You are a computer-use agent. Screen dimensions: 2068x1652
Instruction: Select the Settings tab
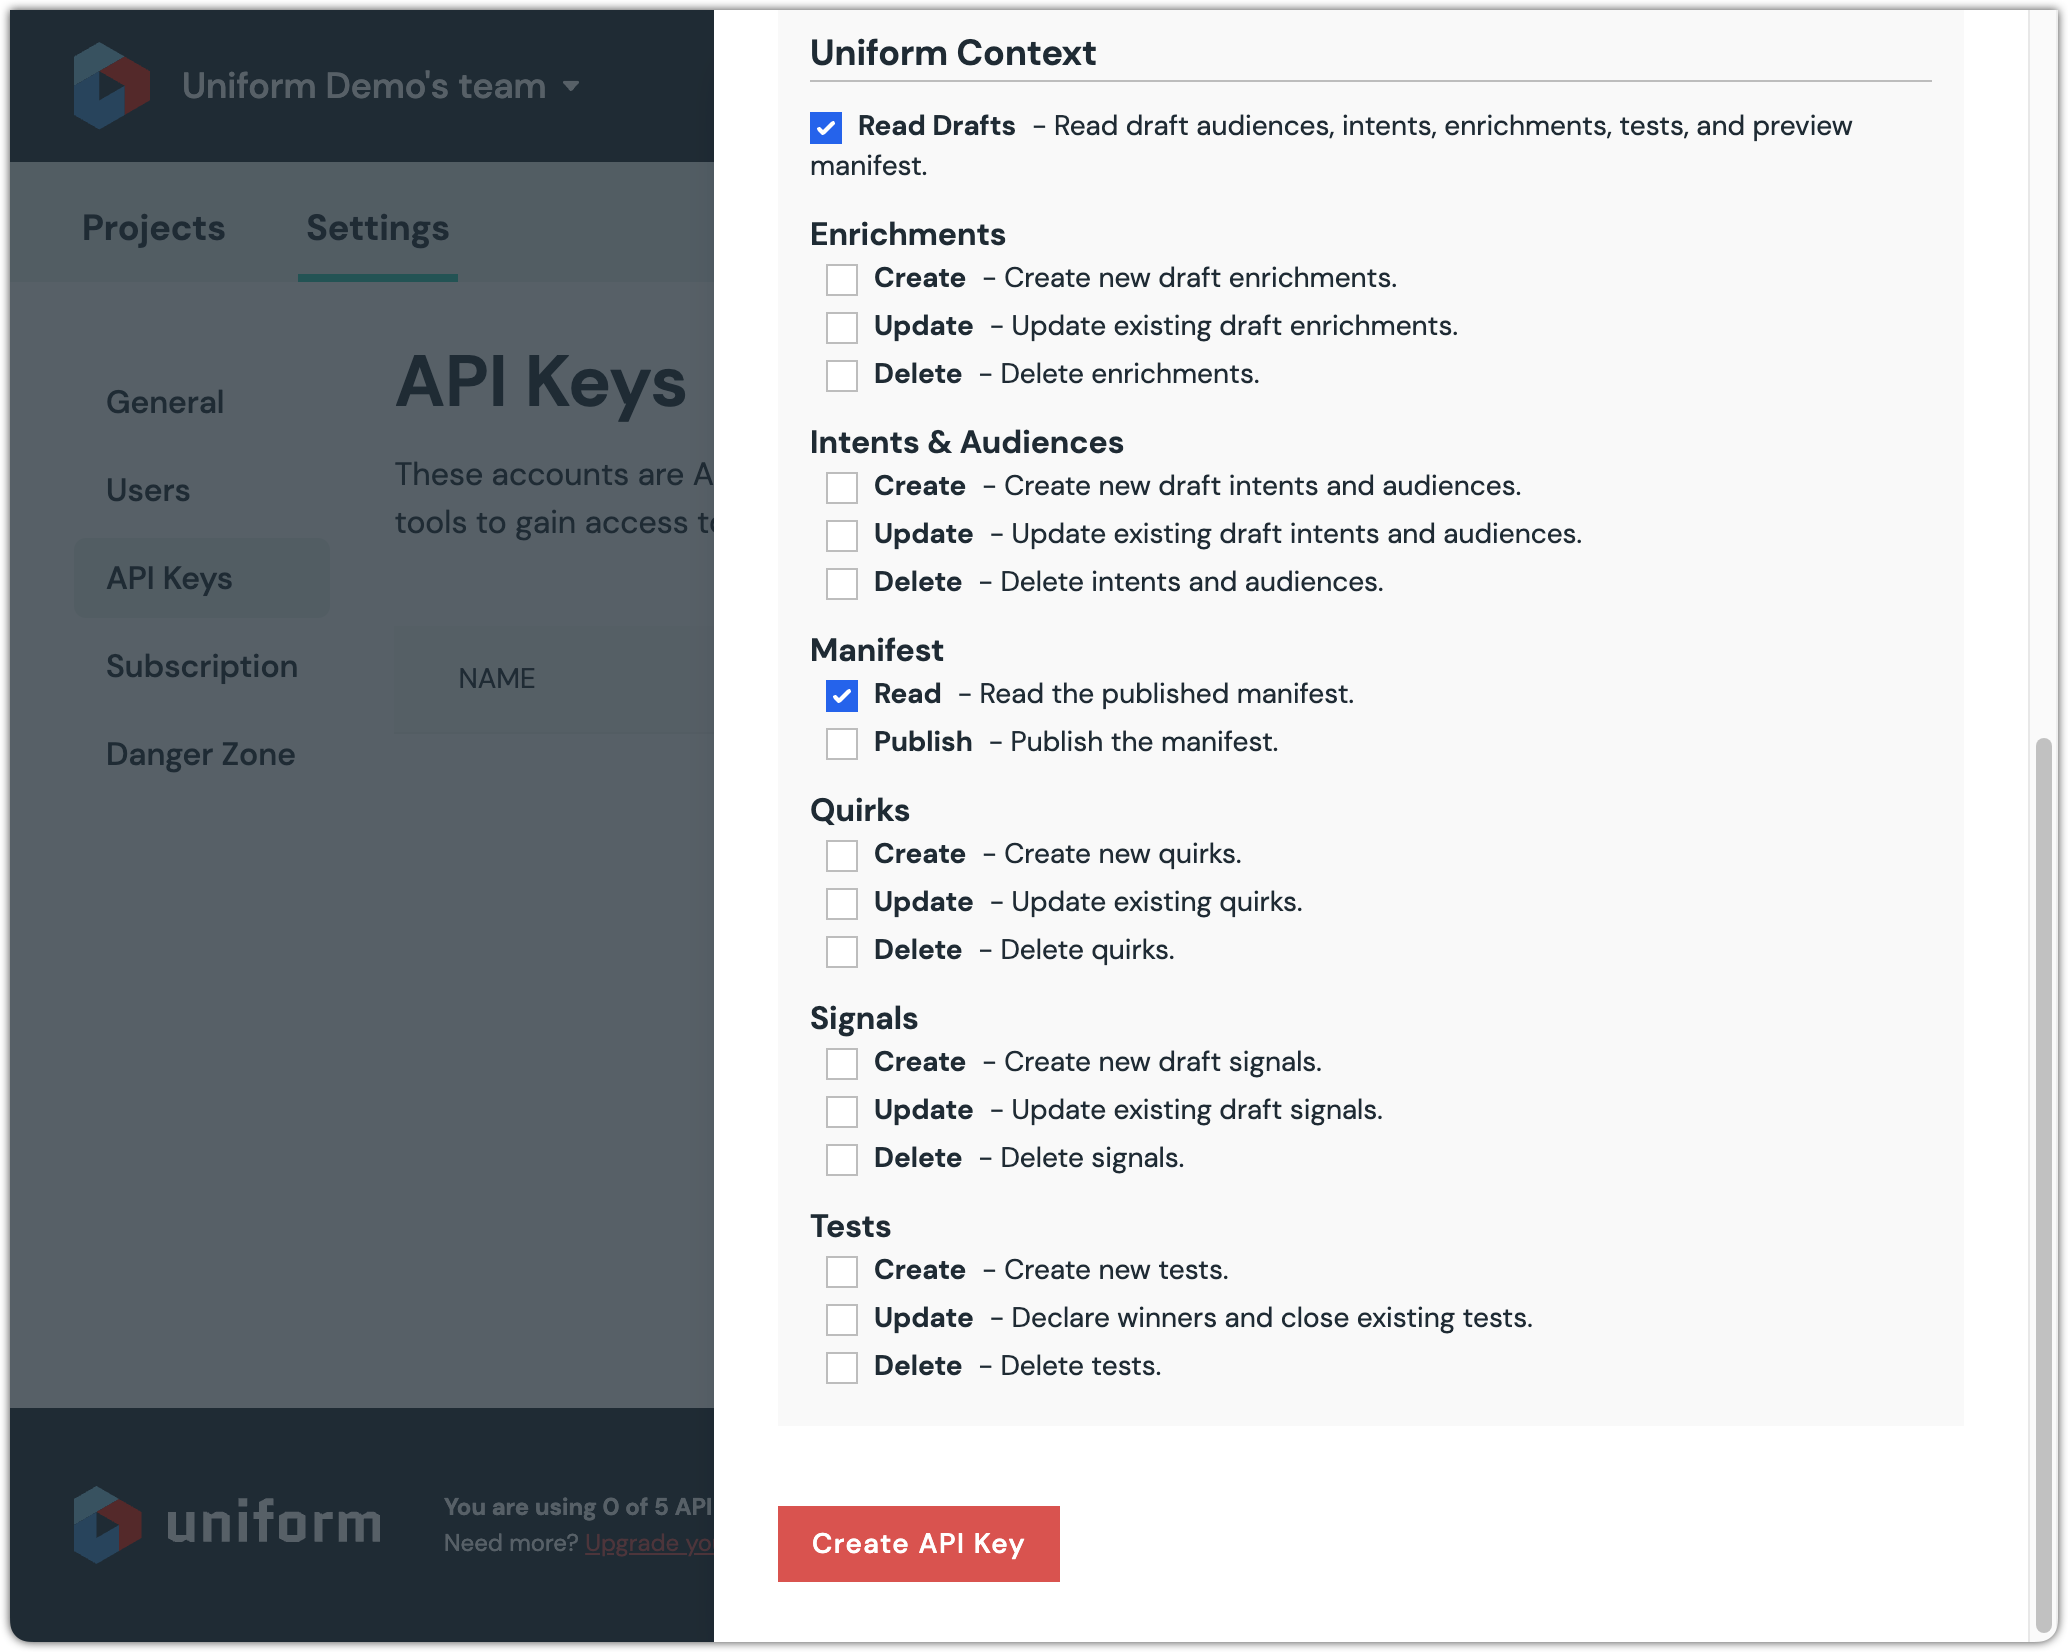(x=377, y=228)
